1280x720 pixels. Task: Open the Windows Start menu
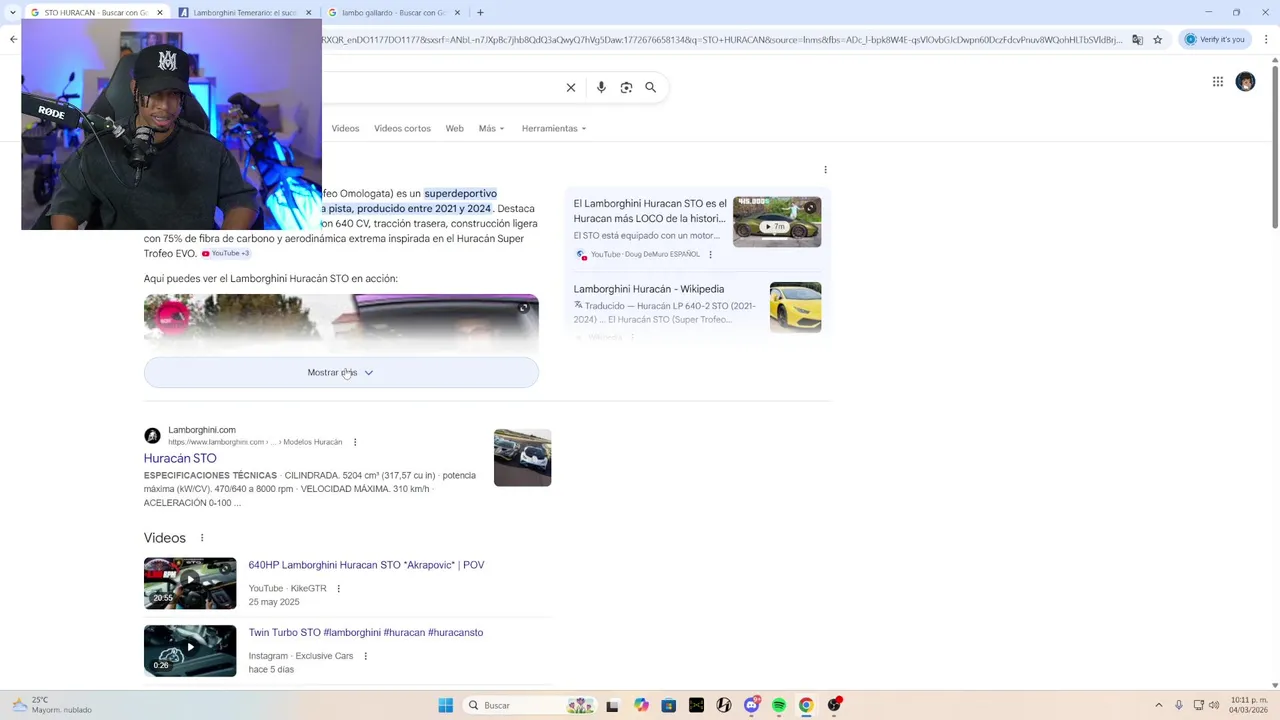point(446,705)
